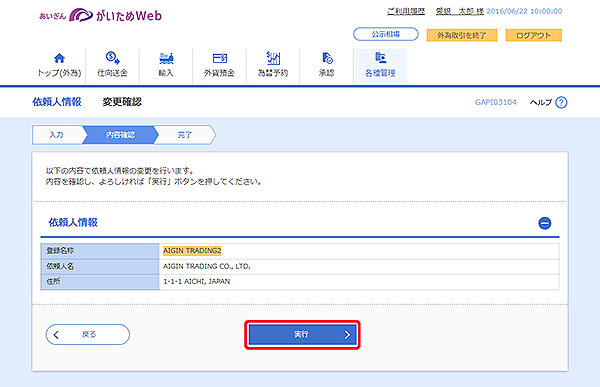Collapse the 依頼人情報 section
This screenshot has width=600, height=387.
pos(545,223)
